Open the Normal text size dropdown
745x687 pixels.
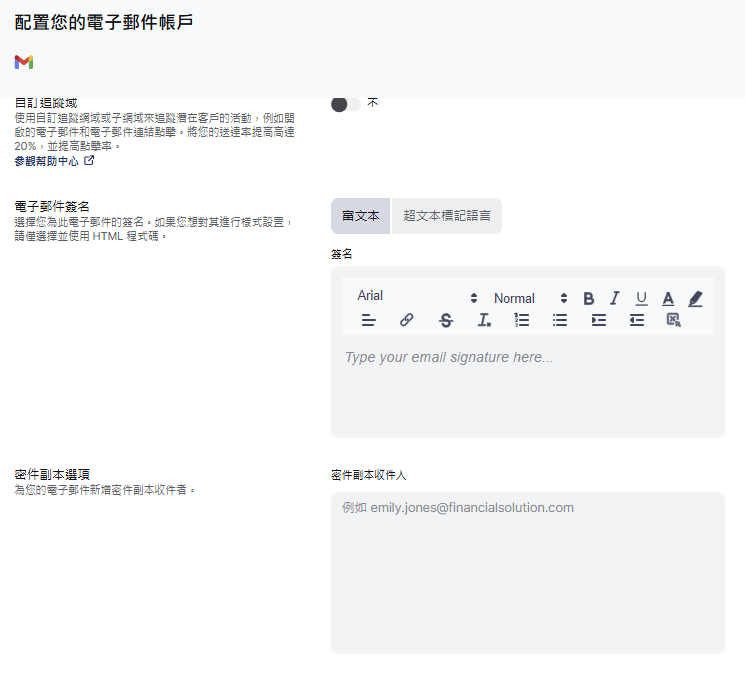point(530,298)
